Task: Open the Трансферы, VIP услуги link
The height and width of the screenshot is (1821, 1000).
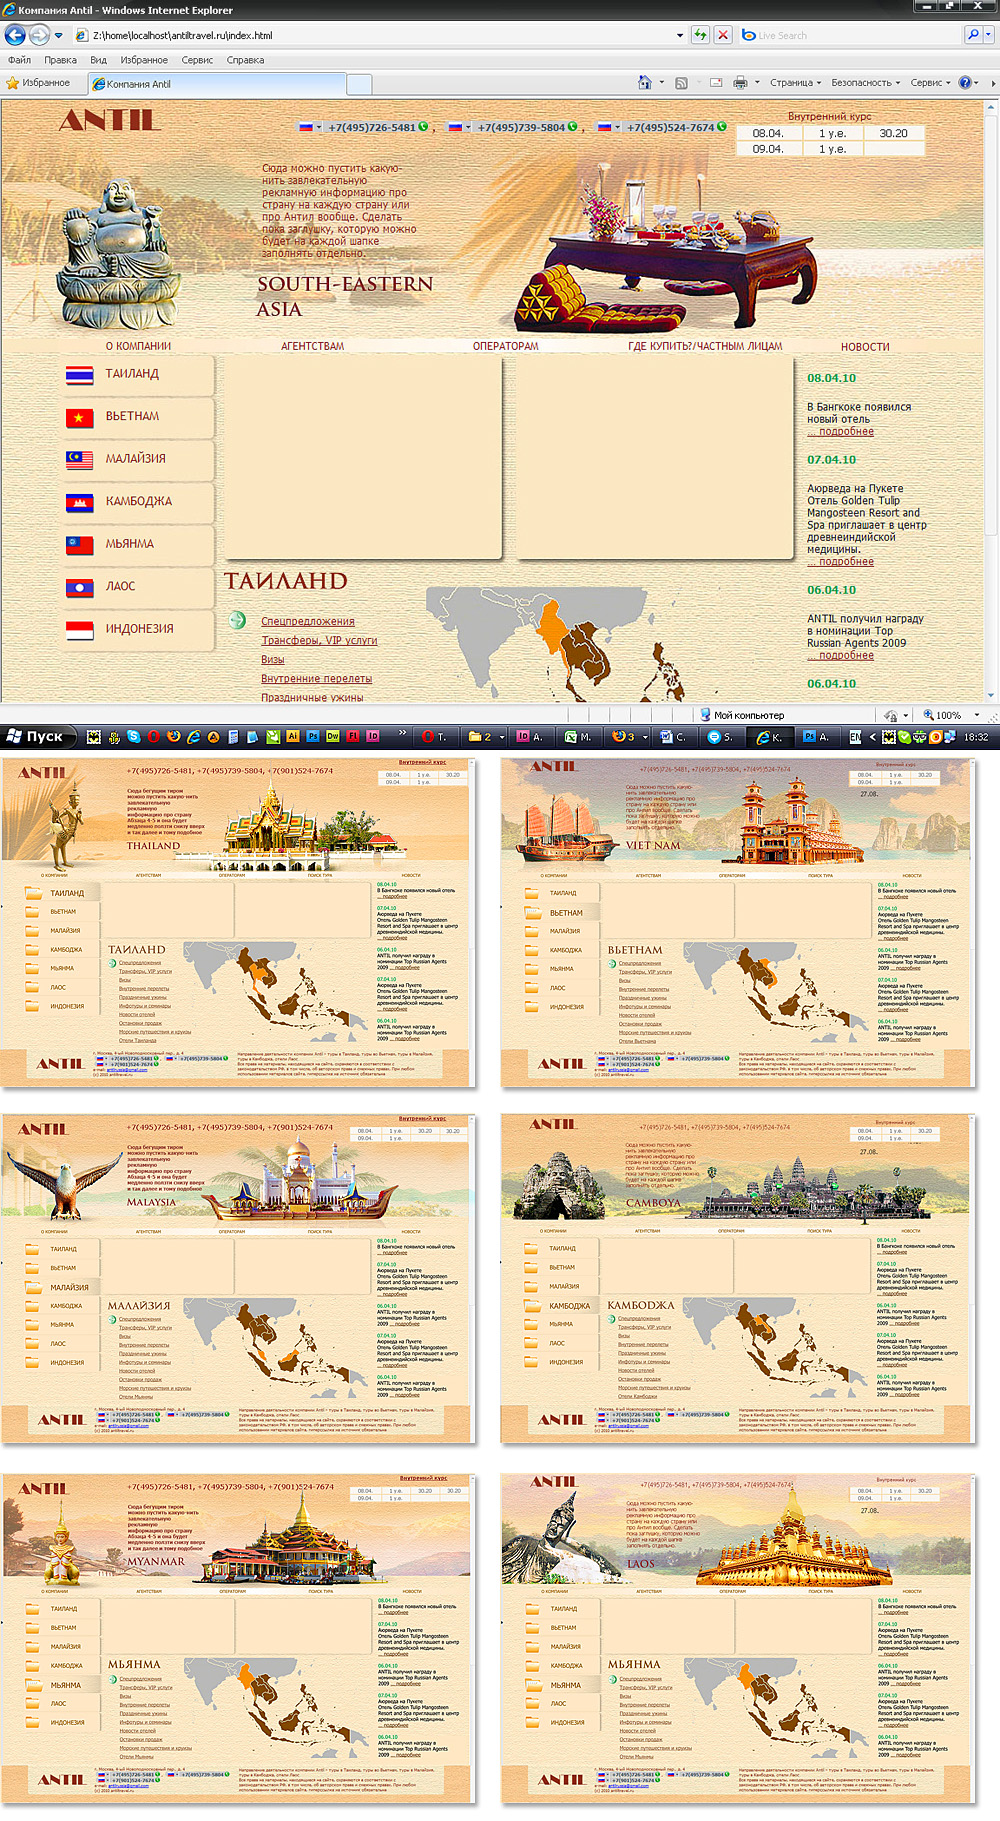Action: [319, 640]
